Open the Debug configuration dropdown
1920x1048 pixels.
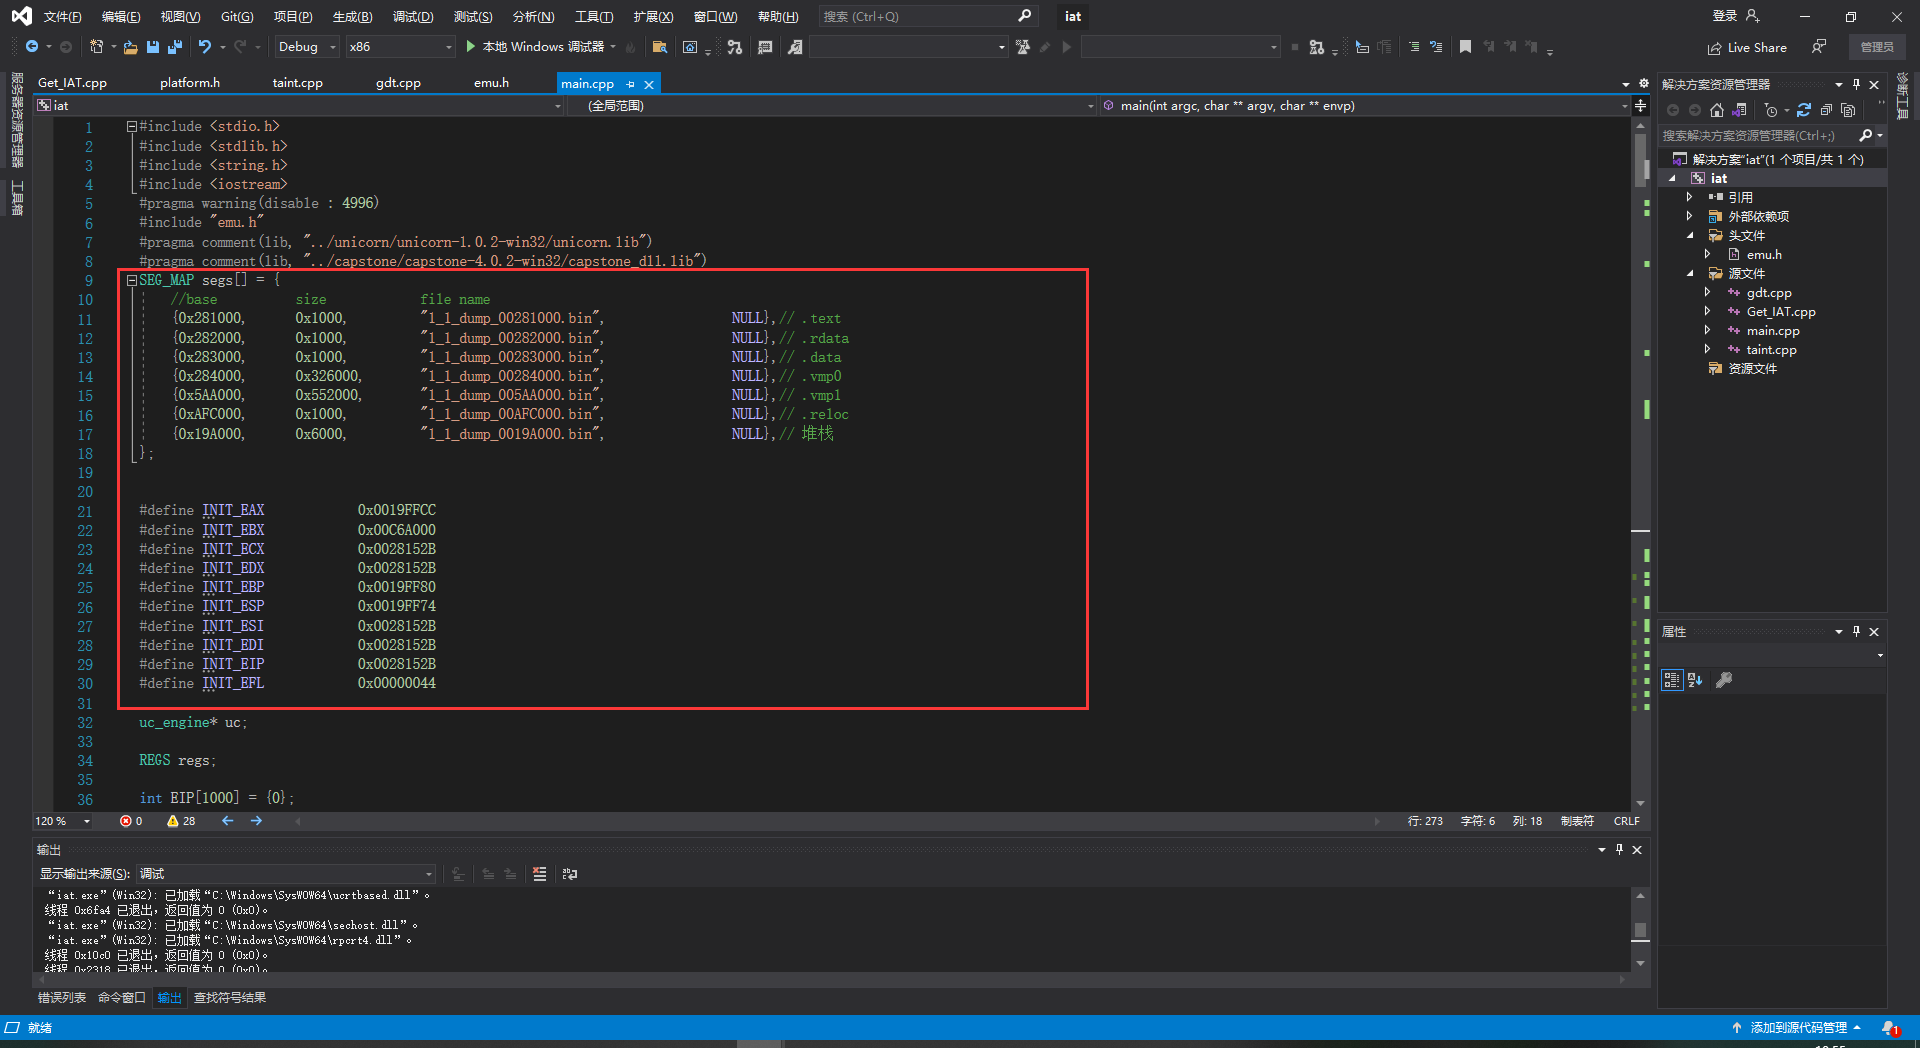(307, 47)
